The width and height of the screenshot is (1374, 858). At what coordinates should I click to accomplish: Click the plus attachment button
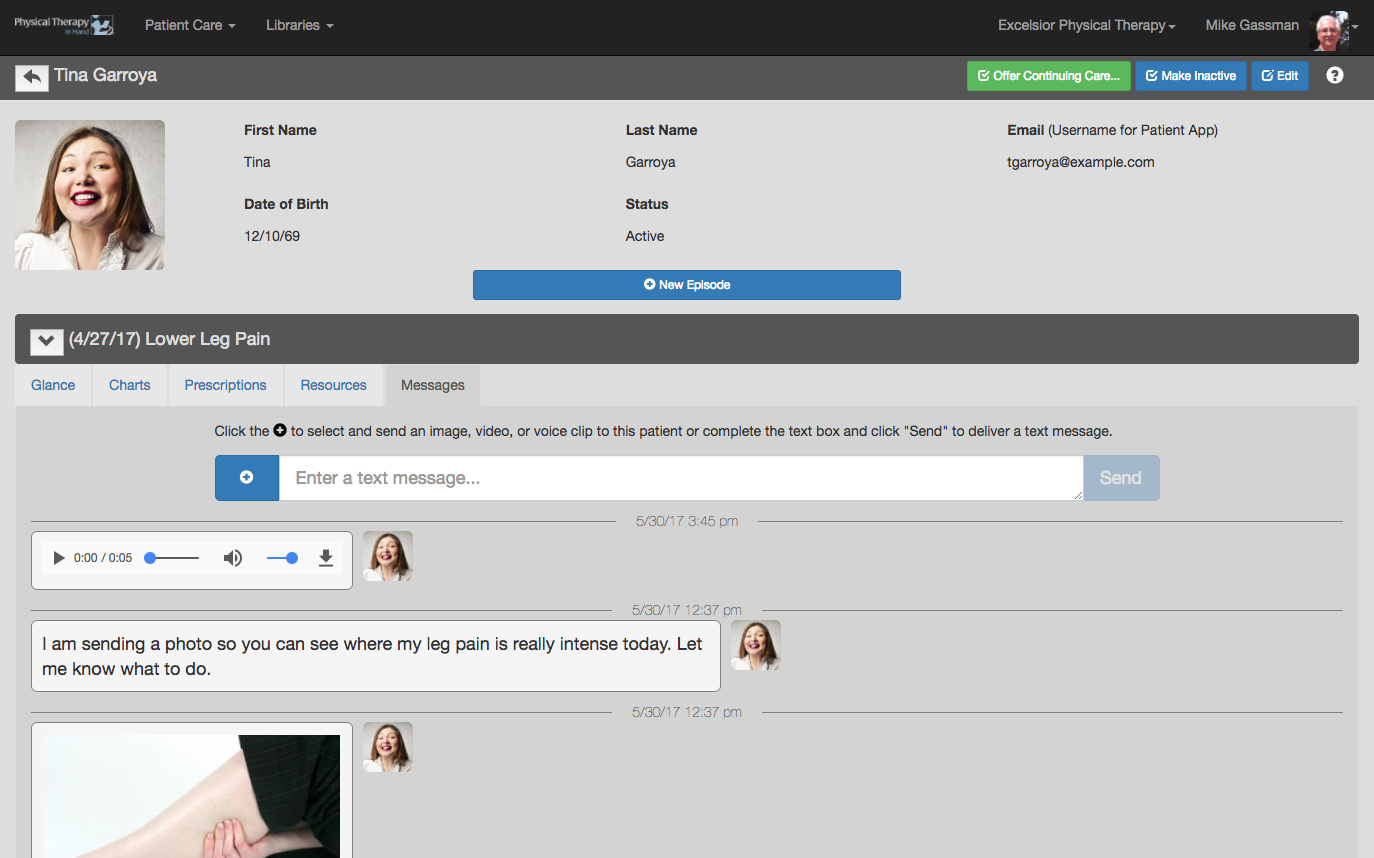pyautogui.click(x=247, y=478)
